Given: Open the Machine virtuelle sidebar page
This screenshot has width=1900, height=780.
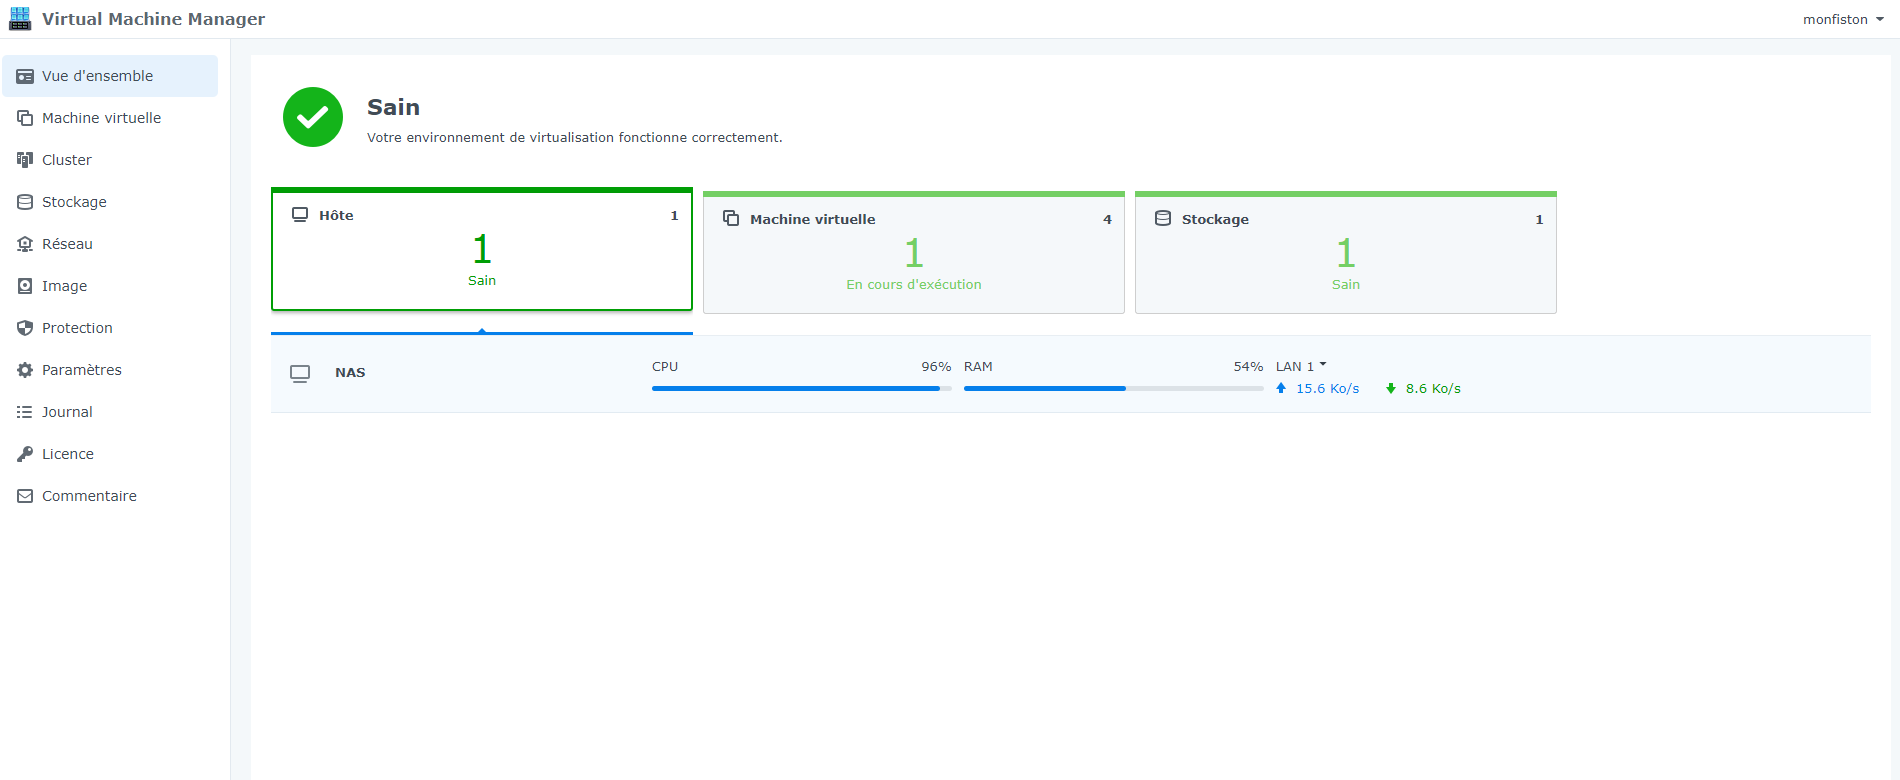Looking at the screenshot, I should click(101, 118).
